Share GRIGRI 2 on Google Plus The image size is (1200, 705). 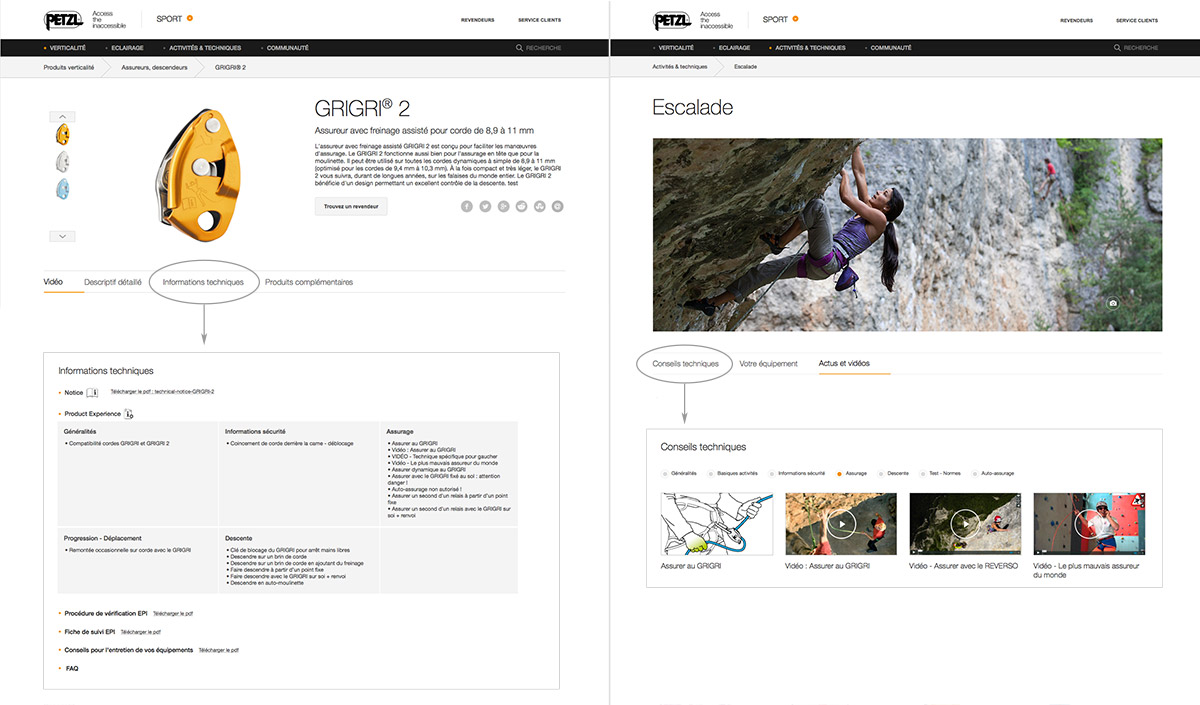coord(503,206)
